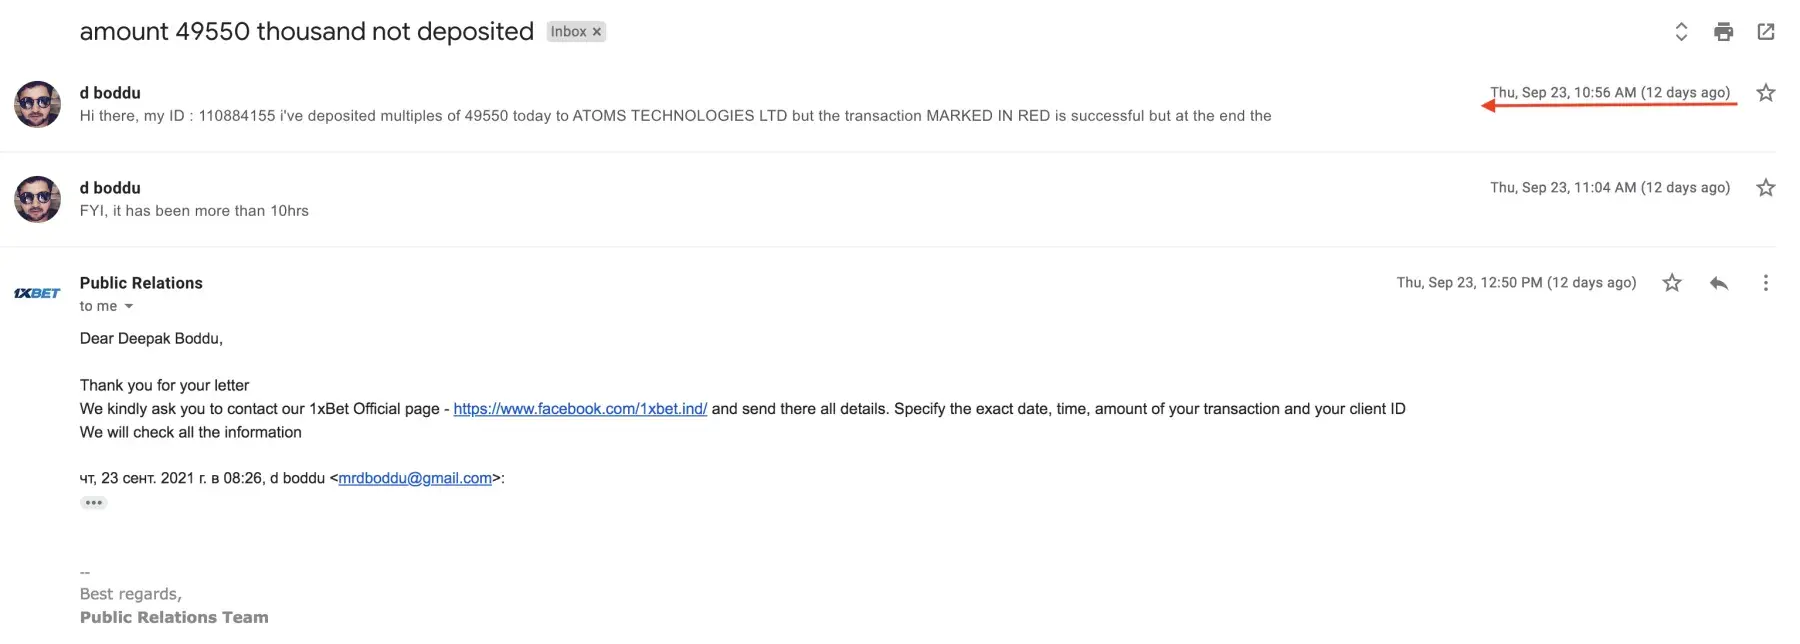Remove the Inbox label with its x

click(x=597, y=32)
